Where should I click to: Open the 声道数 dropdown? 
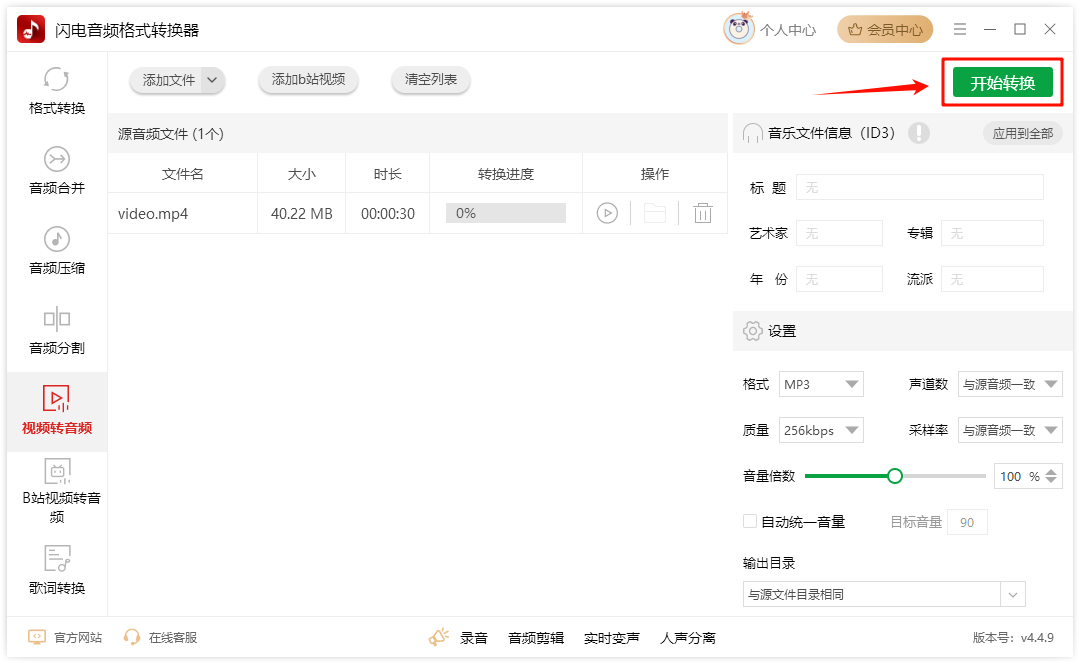pyautogui.click(x=1010, y=384)
